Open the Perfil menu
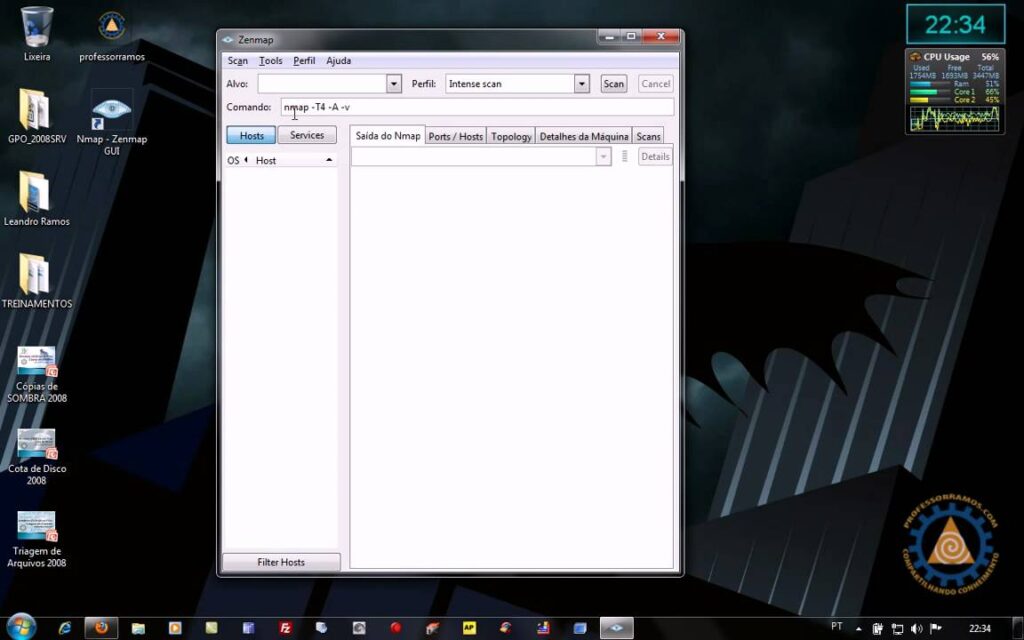1024x640 pixels. pyautogui.click(x=304, y=61)
